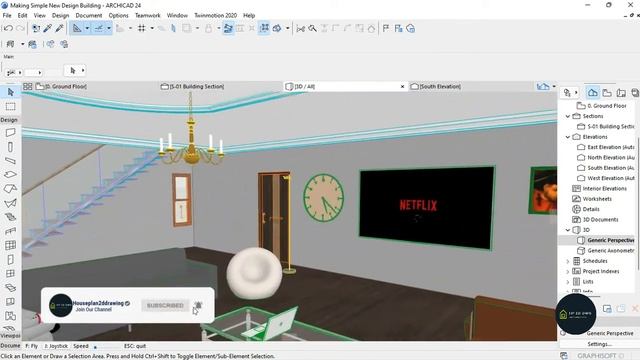Collapse the Sections folder in Navigator
The height and width of the screenshot is (360, 640).
[x=568, y=116]
